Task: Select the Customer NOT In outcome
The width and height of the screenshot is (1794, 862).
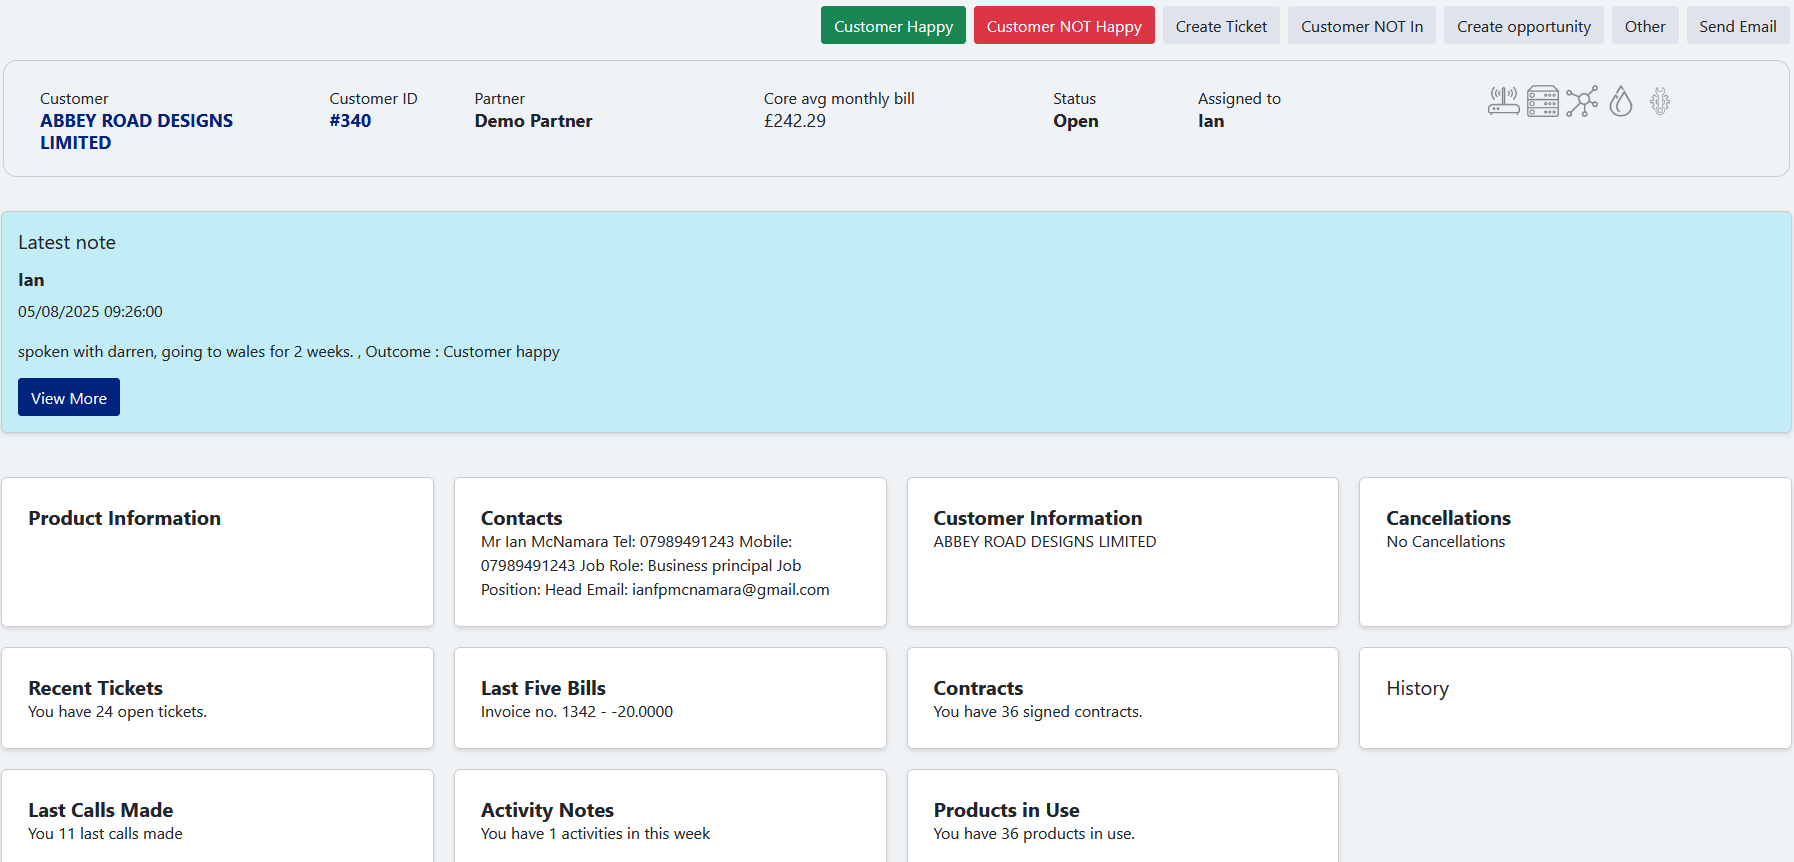Action: pos(1361,26)
